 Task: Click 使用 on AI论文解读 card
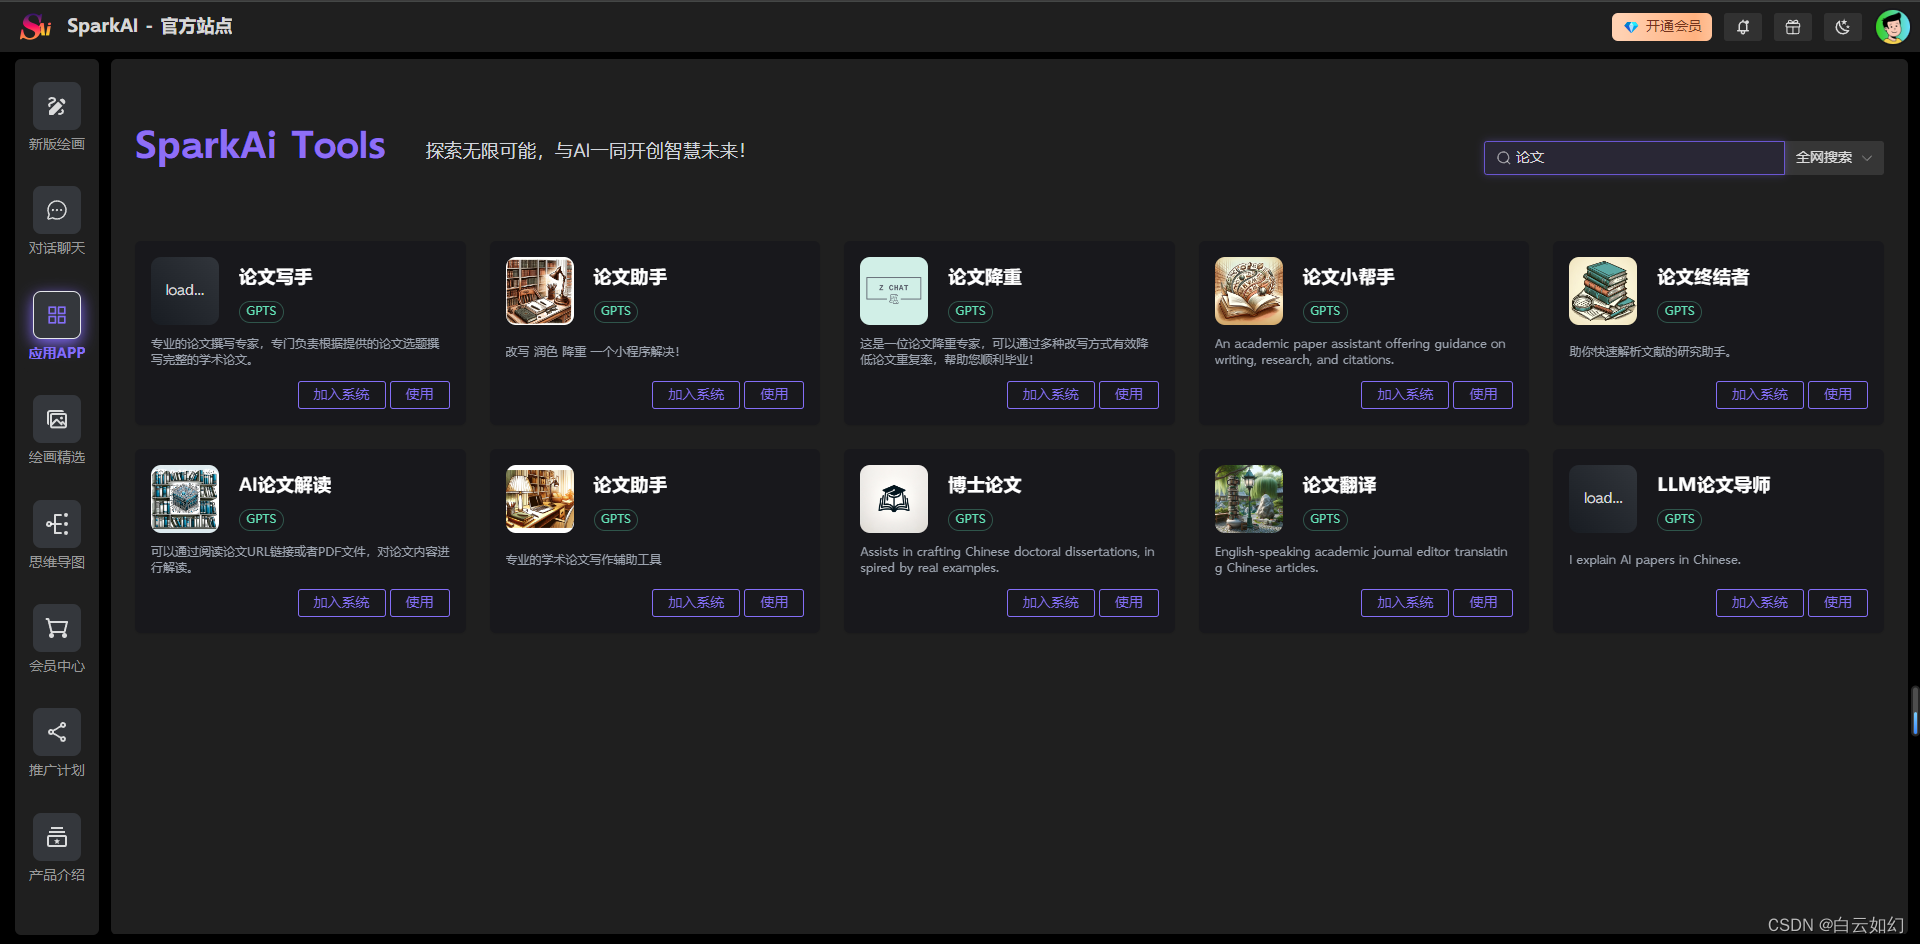[420, 603]
